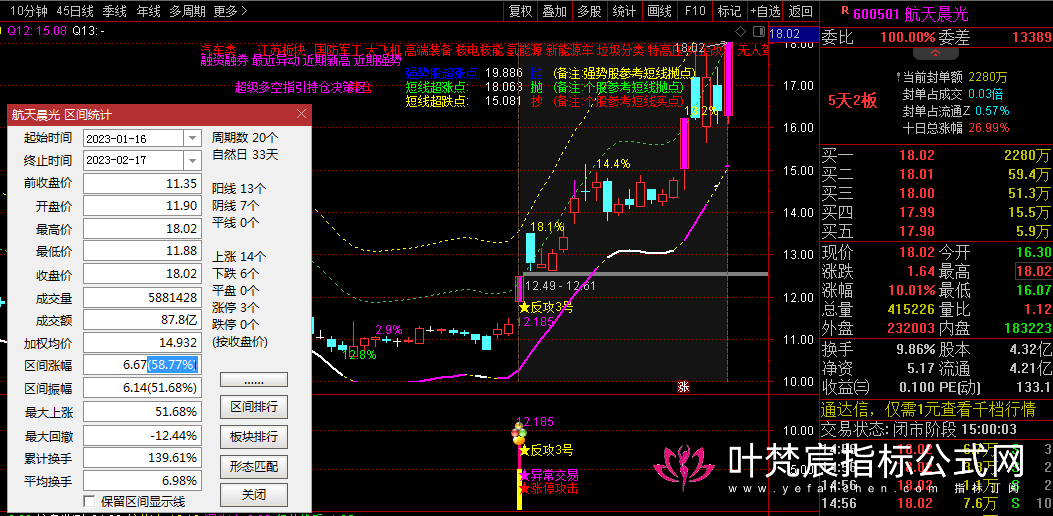
Task: Click the 关闭 button in the dialog
Action: (254, 495)
